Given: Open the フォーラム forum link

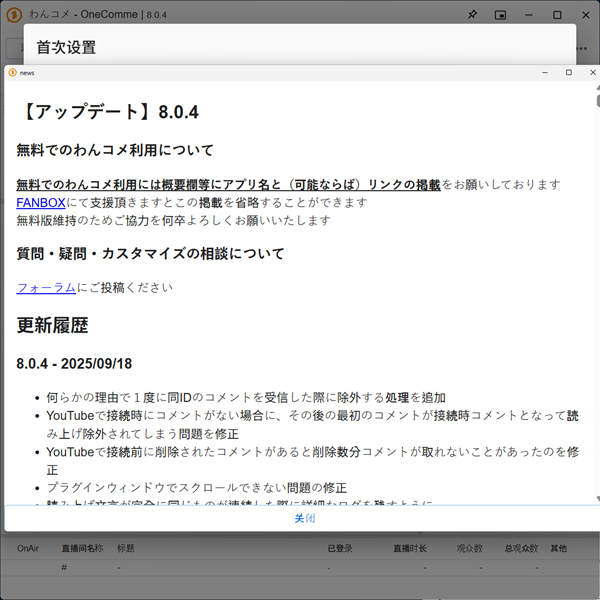Looking at the screenshot, I should point(46,288).
